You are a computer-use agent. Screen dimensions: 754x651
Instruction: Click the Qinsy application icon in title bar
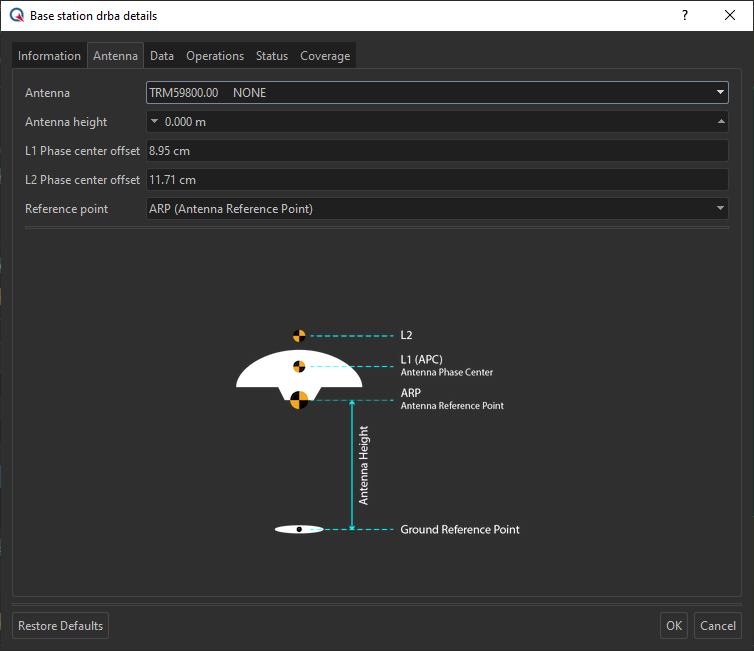coord(16,16)
